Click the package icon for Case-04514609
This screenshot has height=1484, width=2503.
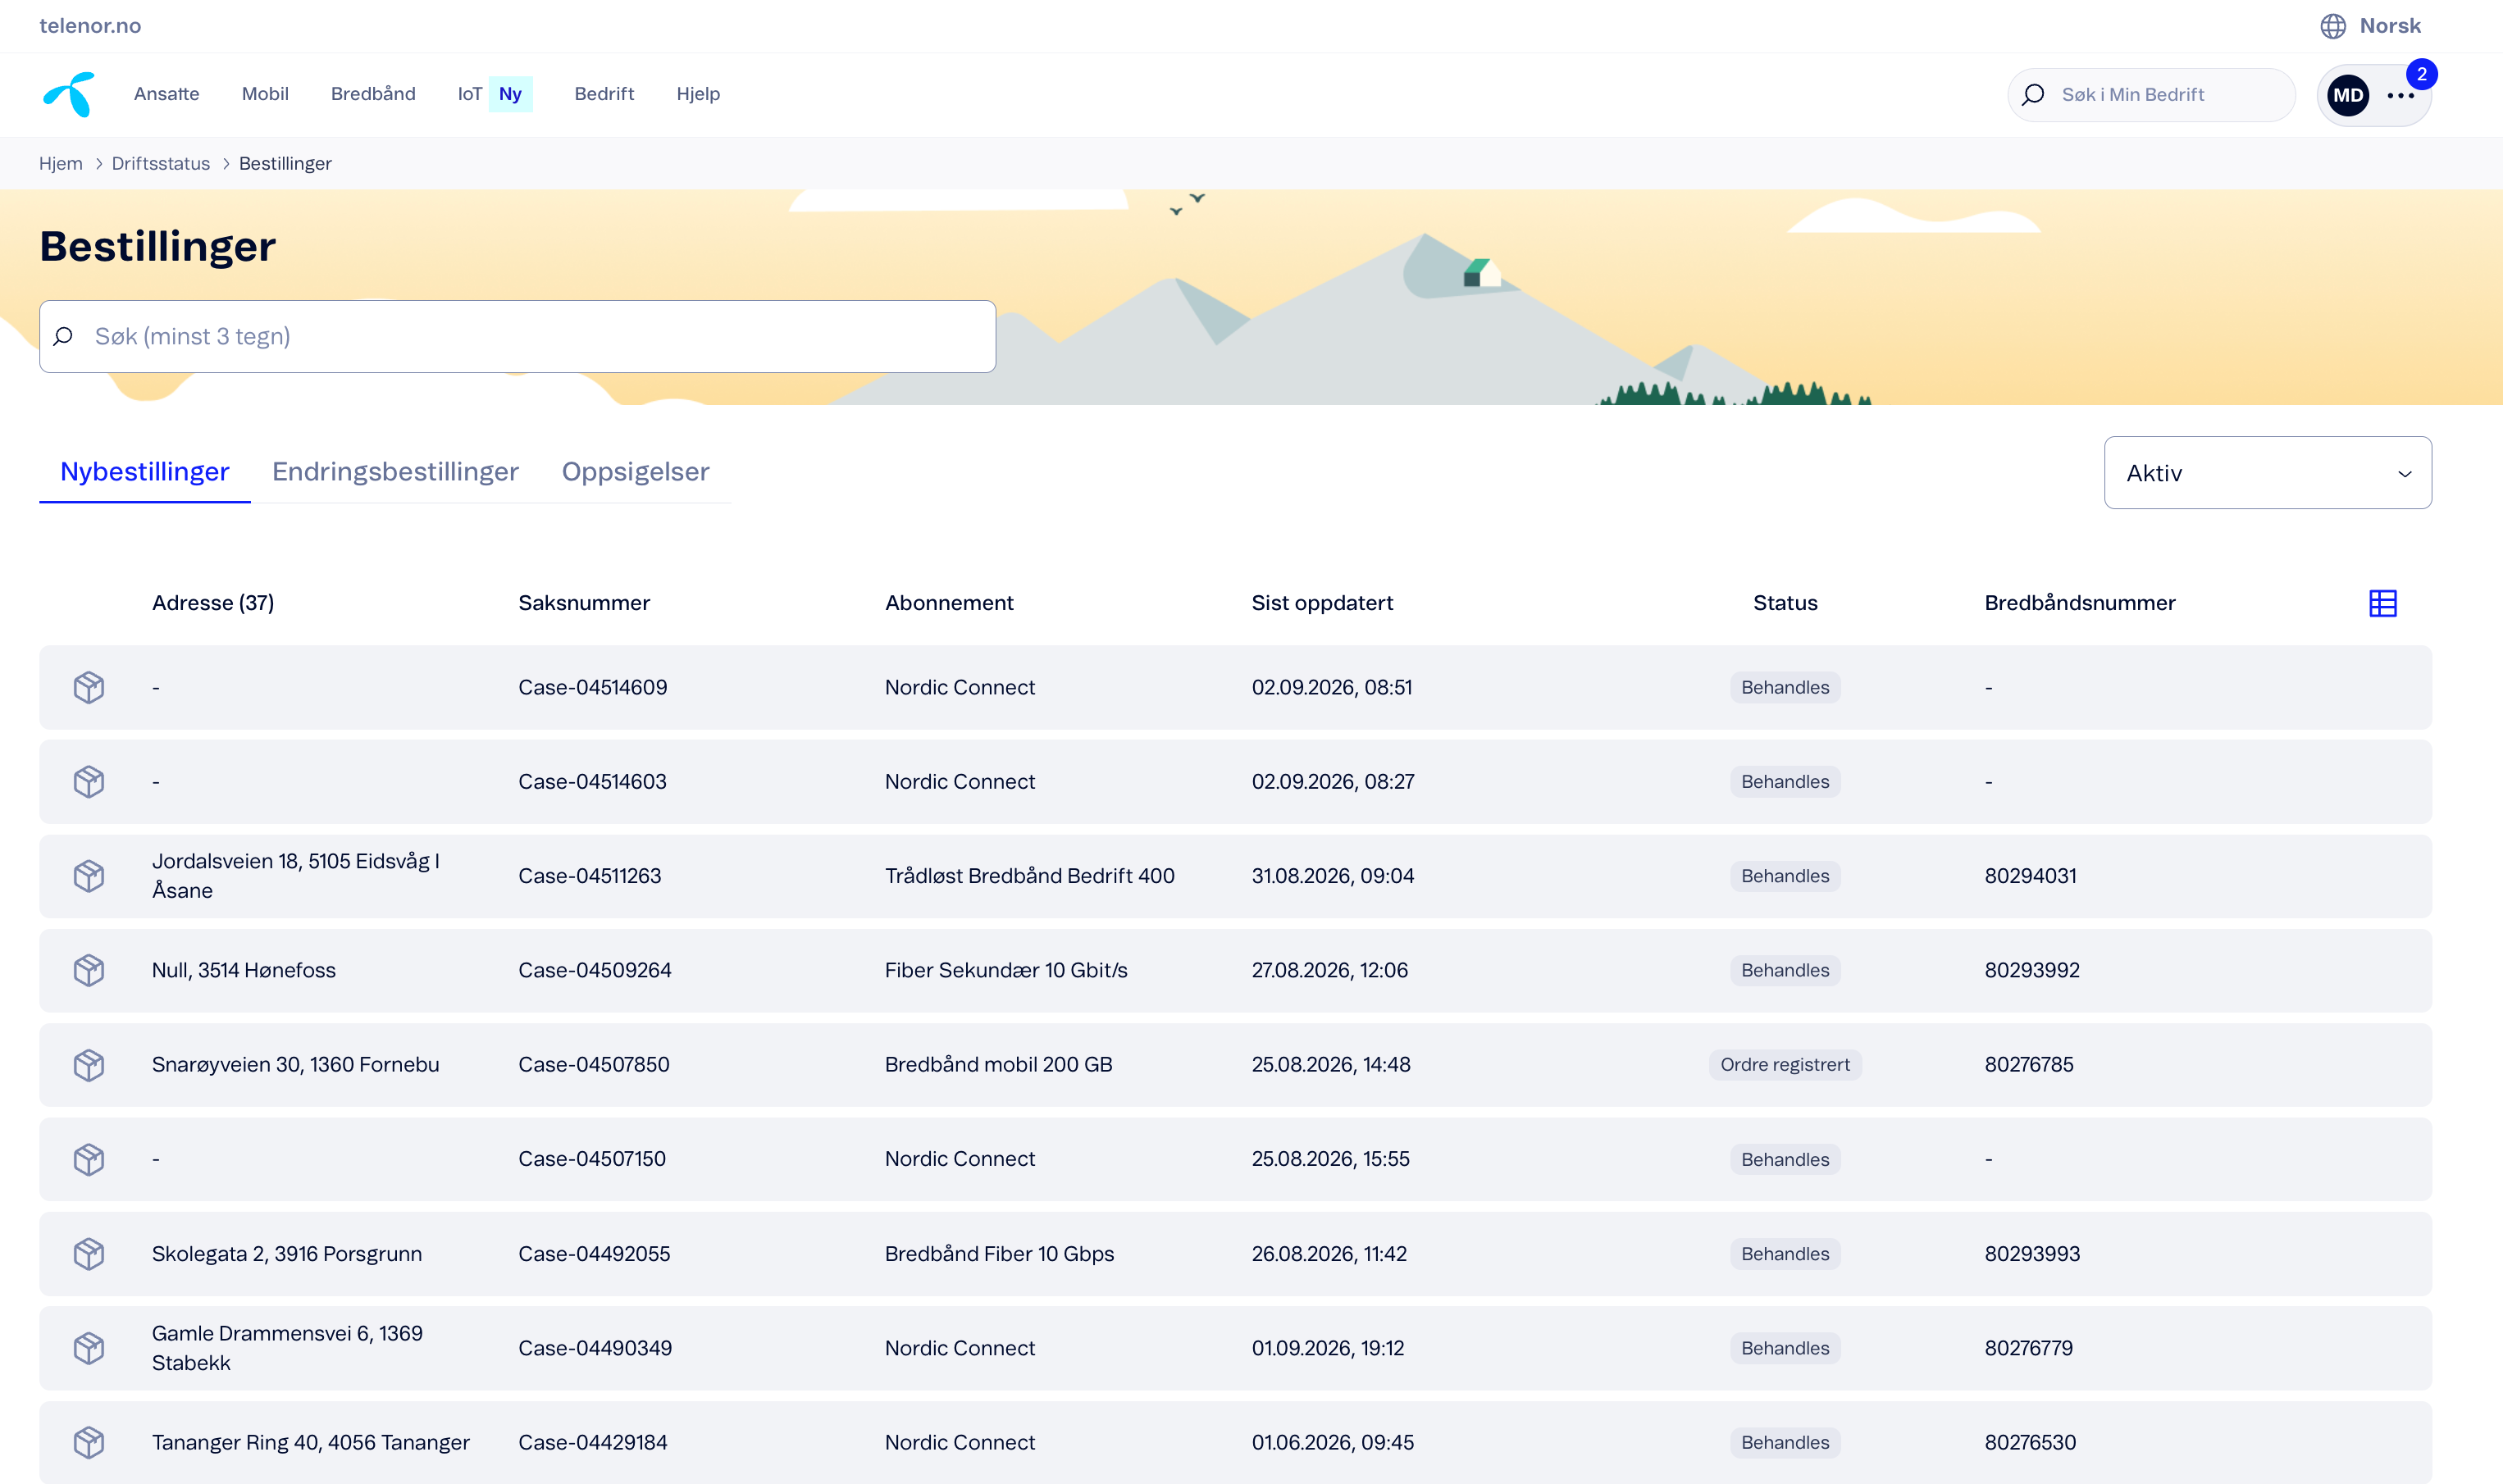pyautogui.click(x=89, y=687)
